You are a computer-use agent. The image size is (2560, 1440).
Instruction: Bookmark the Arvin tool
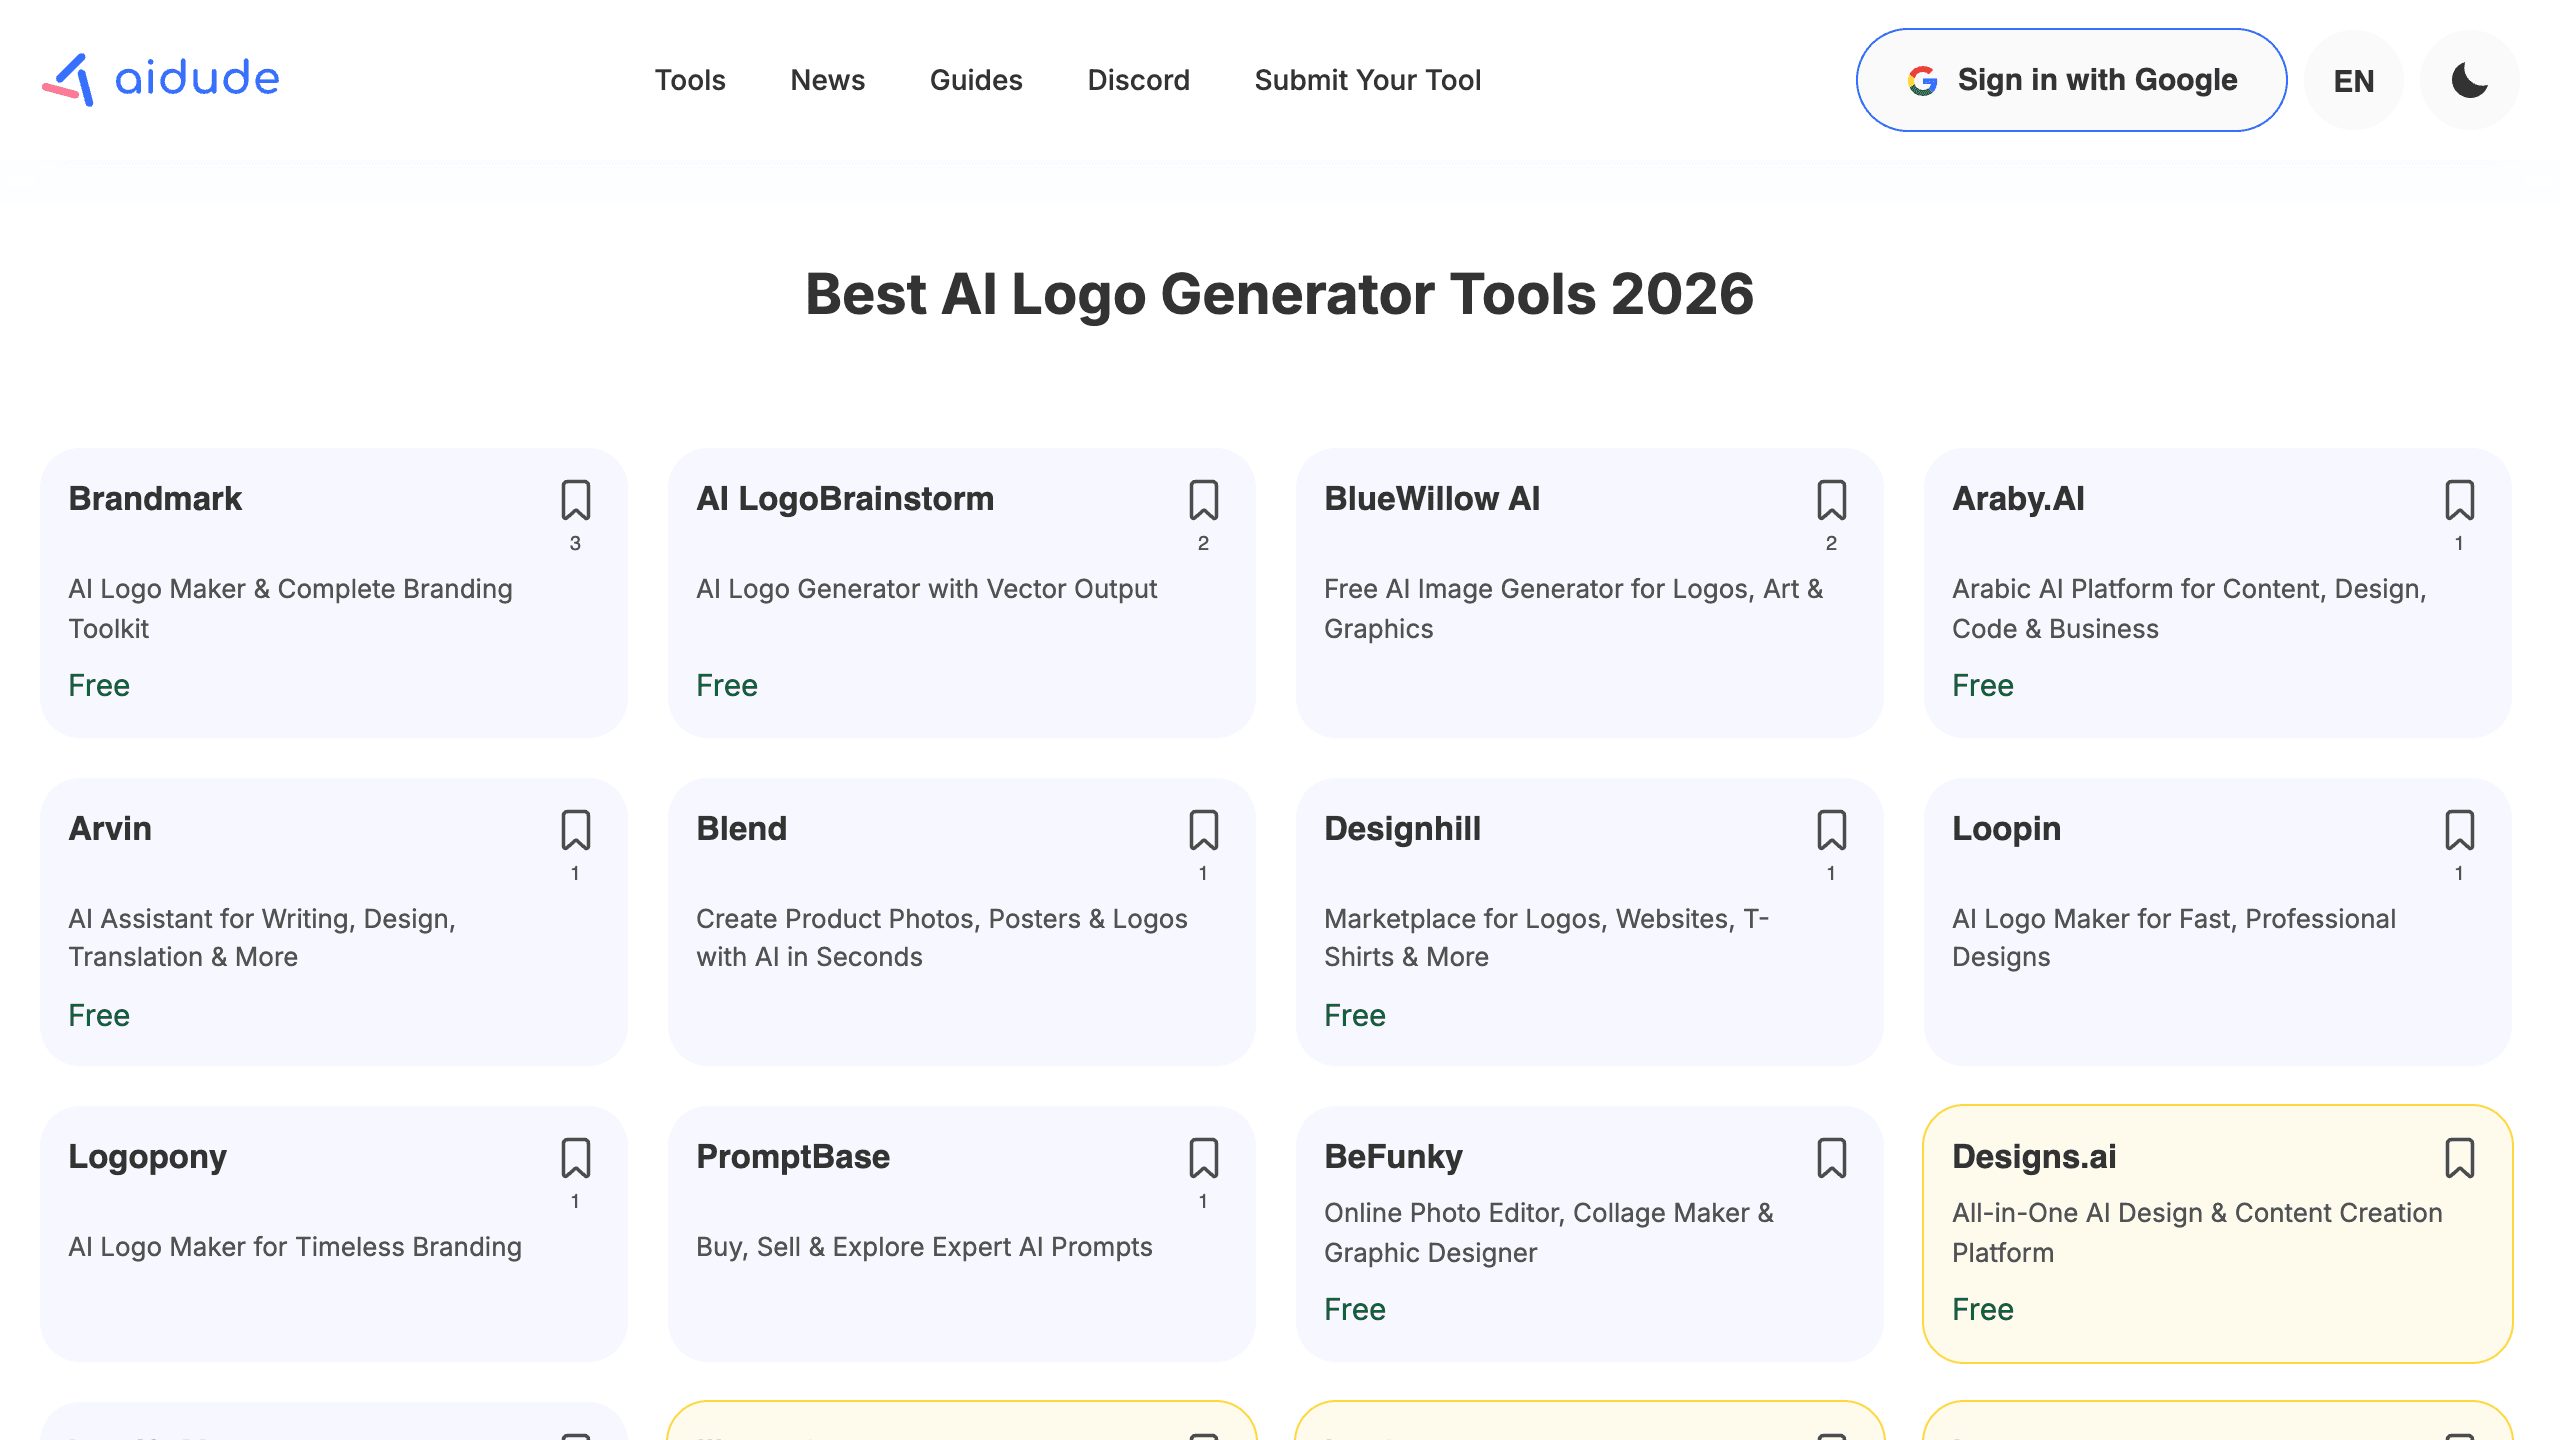tap(576, 830)
